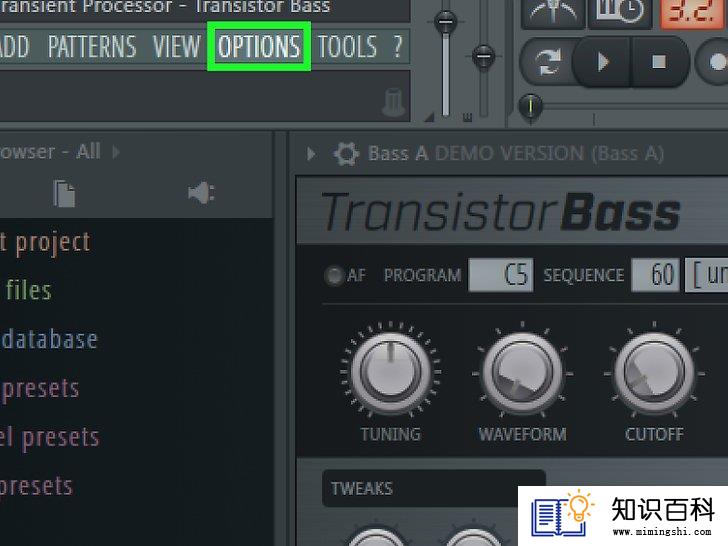This screenshot has width=728, height=546.
Task: Click the metronome icon
Action: 552,12
